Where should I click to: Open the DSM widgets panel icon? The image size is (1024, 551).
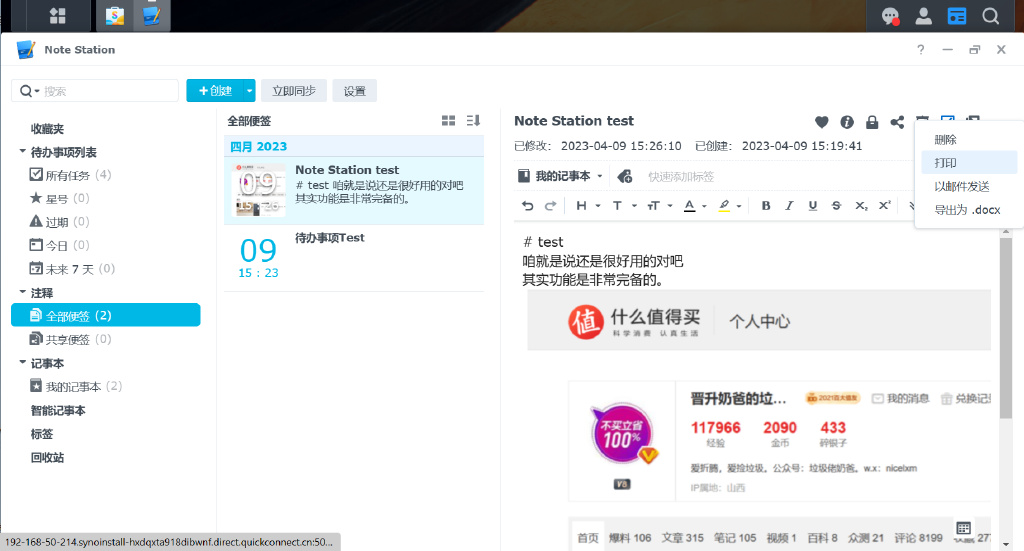pyautogui.click(x=957, y=16)
